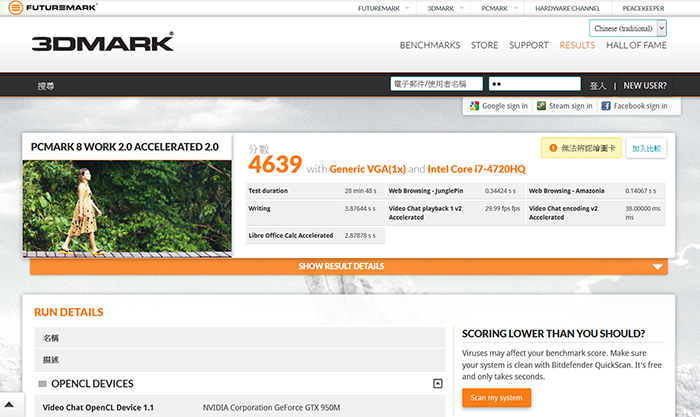
Task: Click the Facebook sign in icon
Action: [606, 106]
